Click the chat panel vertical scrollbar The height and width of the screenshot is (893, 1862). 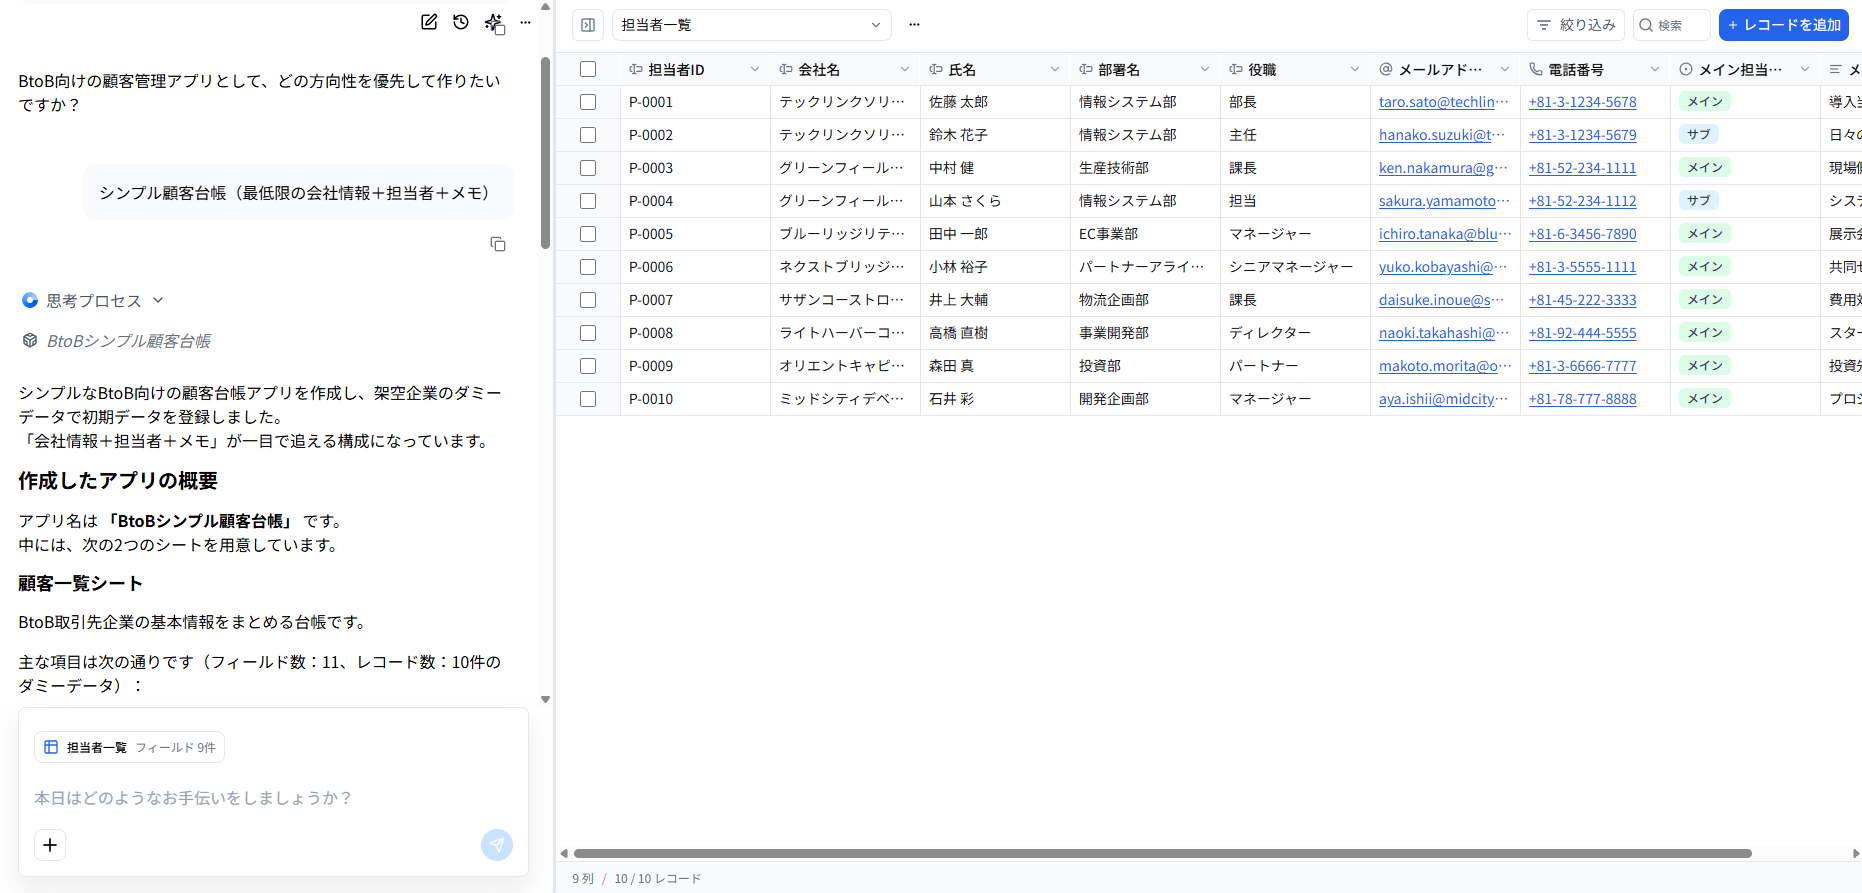tap(545, 152)
